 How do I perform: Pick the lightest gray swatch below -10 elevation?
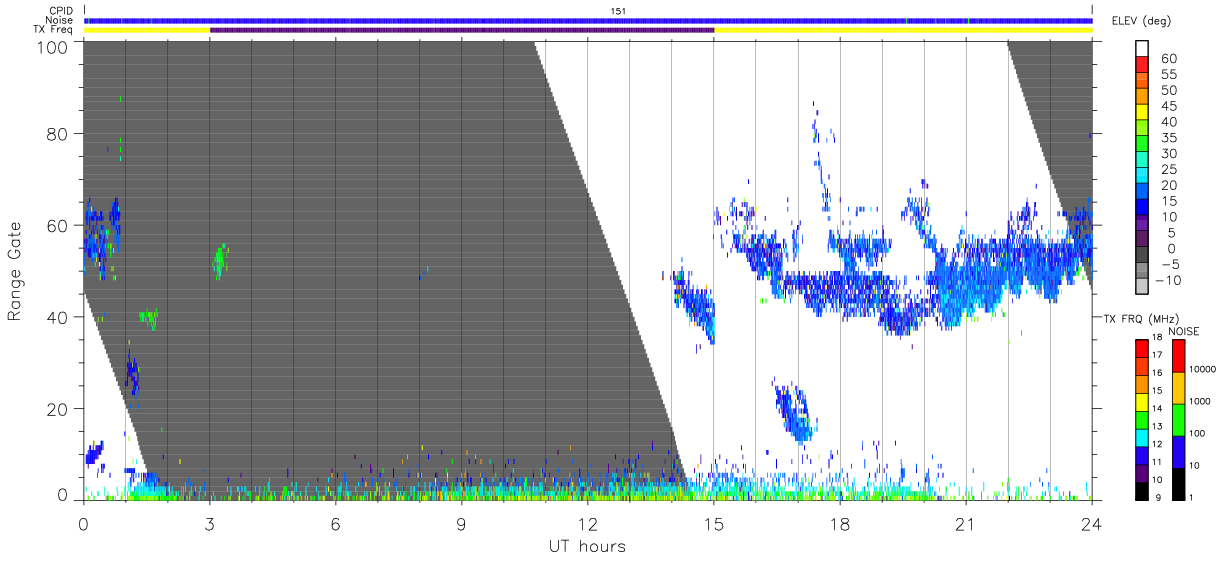[1142, 288]
